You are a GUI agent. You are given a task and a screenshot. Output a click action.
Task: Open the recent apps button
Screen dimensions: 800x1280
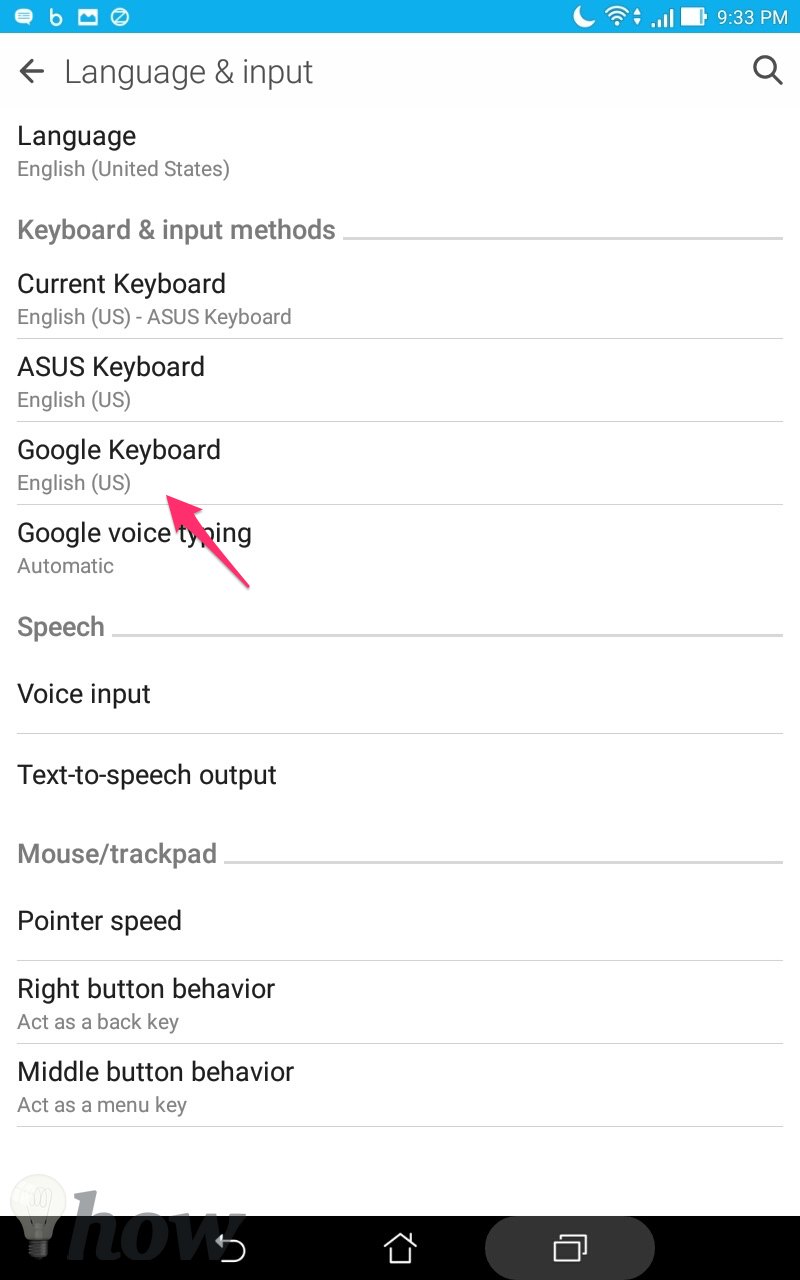coord(570,1247)
